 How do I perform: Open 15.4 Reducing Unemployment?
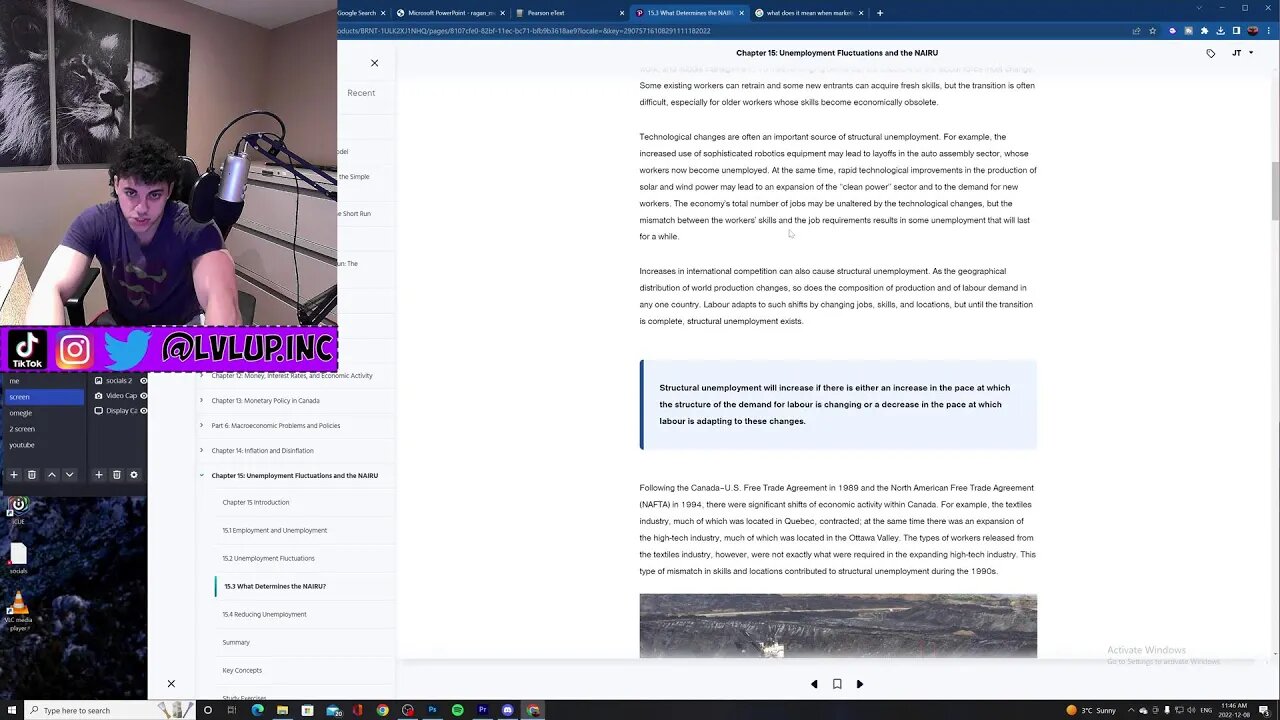pos(265,615)
